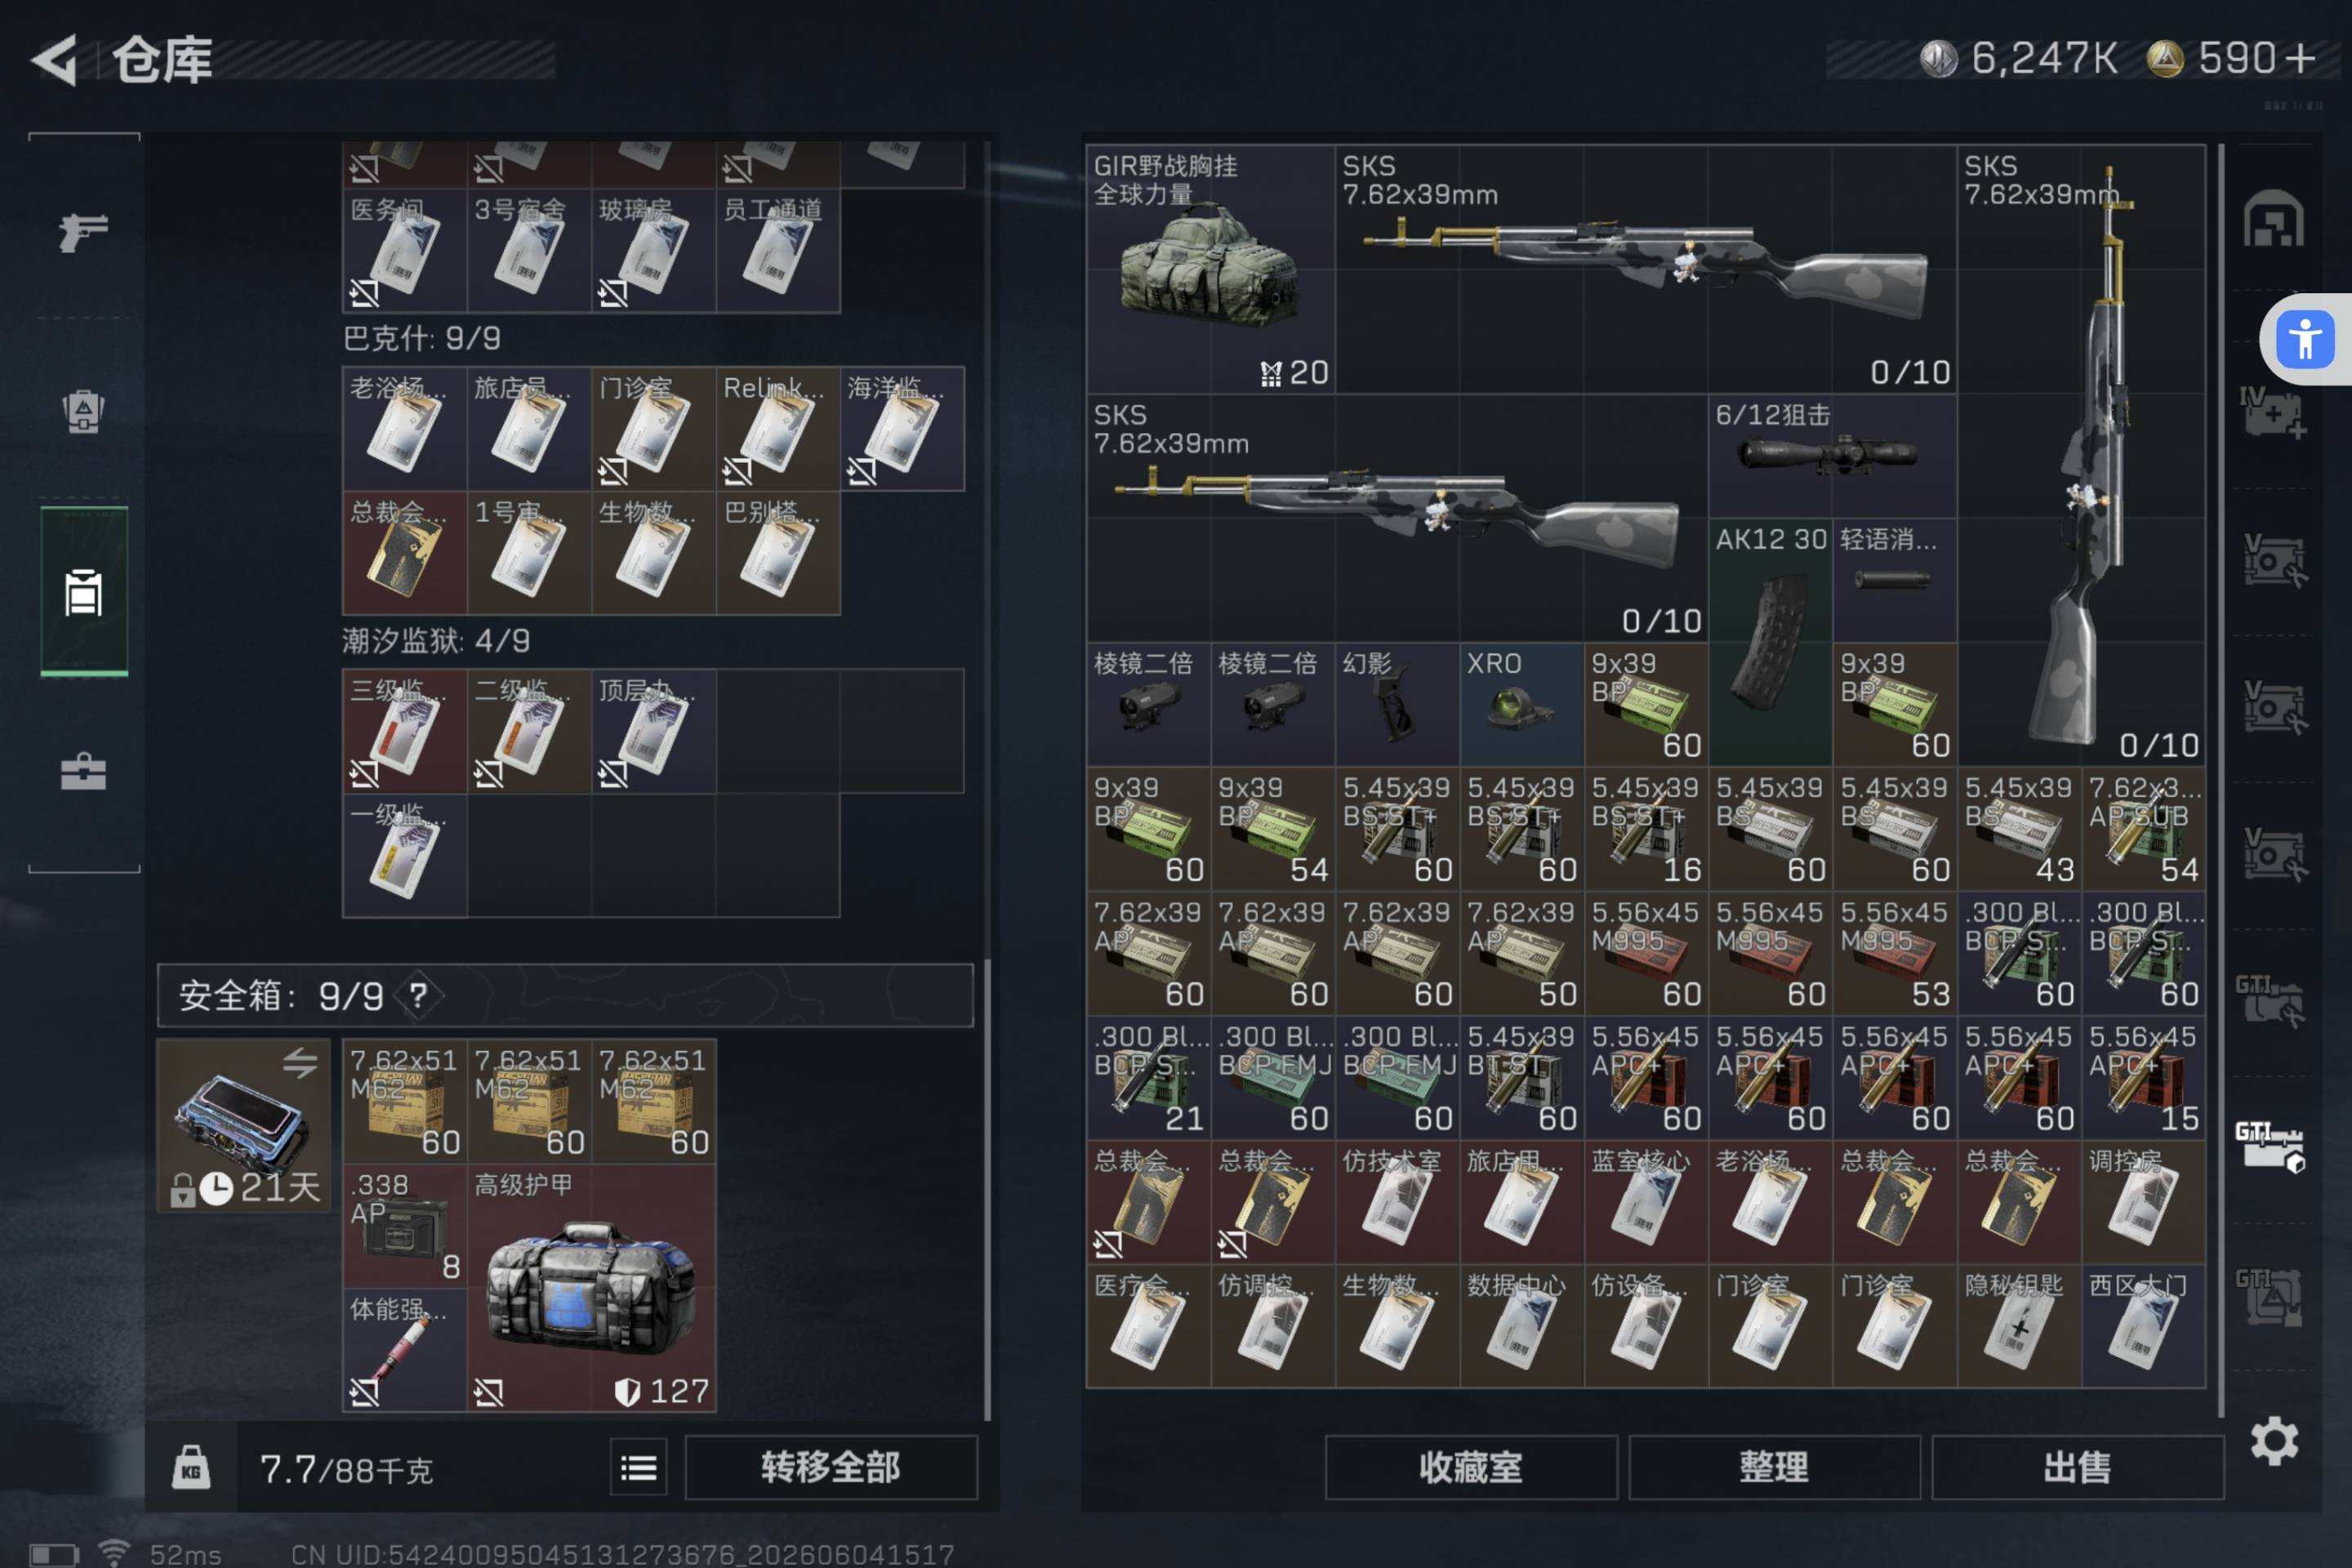The image size is (2352, 1568).
Task: Open the IV extension box tab
Action: 2272,412
